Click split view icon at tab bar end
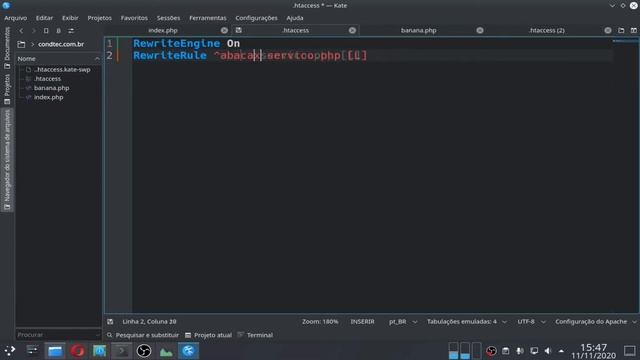This screenshot has height=360, width=640. click(x=633, y=30)
